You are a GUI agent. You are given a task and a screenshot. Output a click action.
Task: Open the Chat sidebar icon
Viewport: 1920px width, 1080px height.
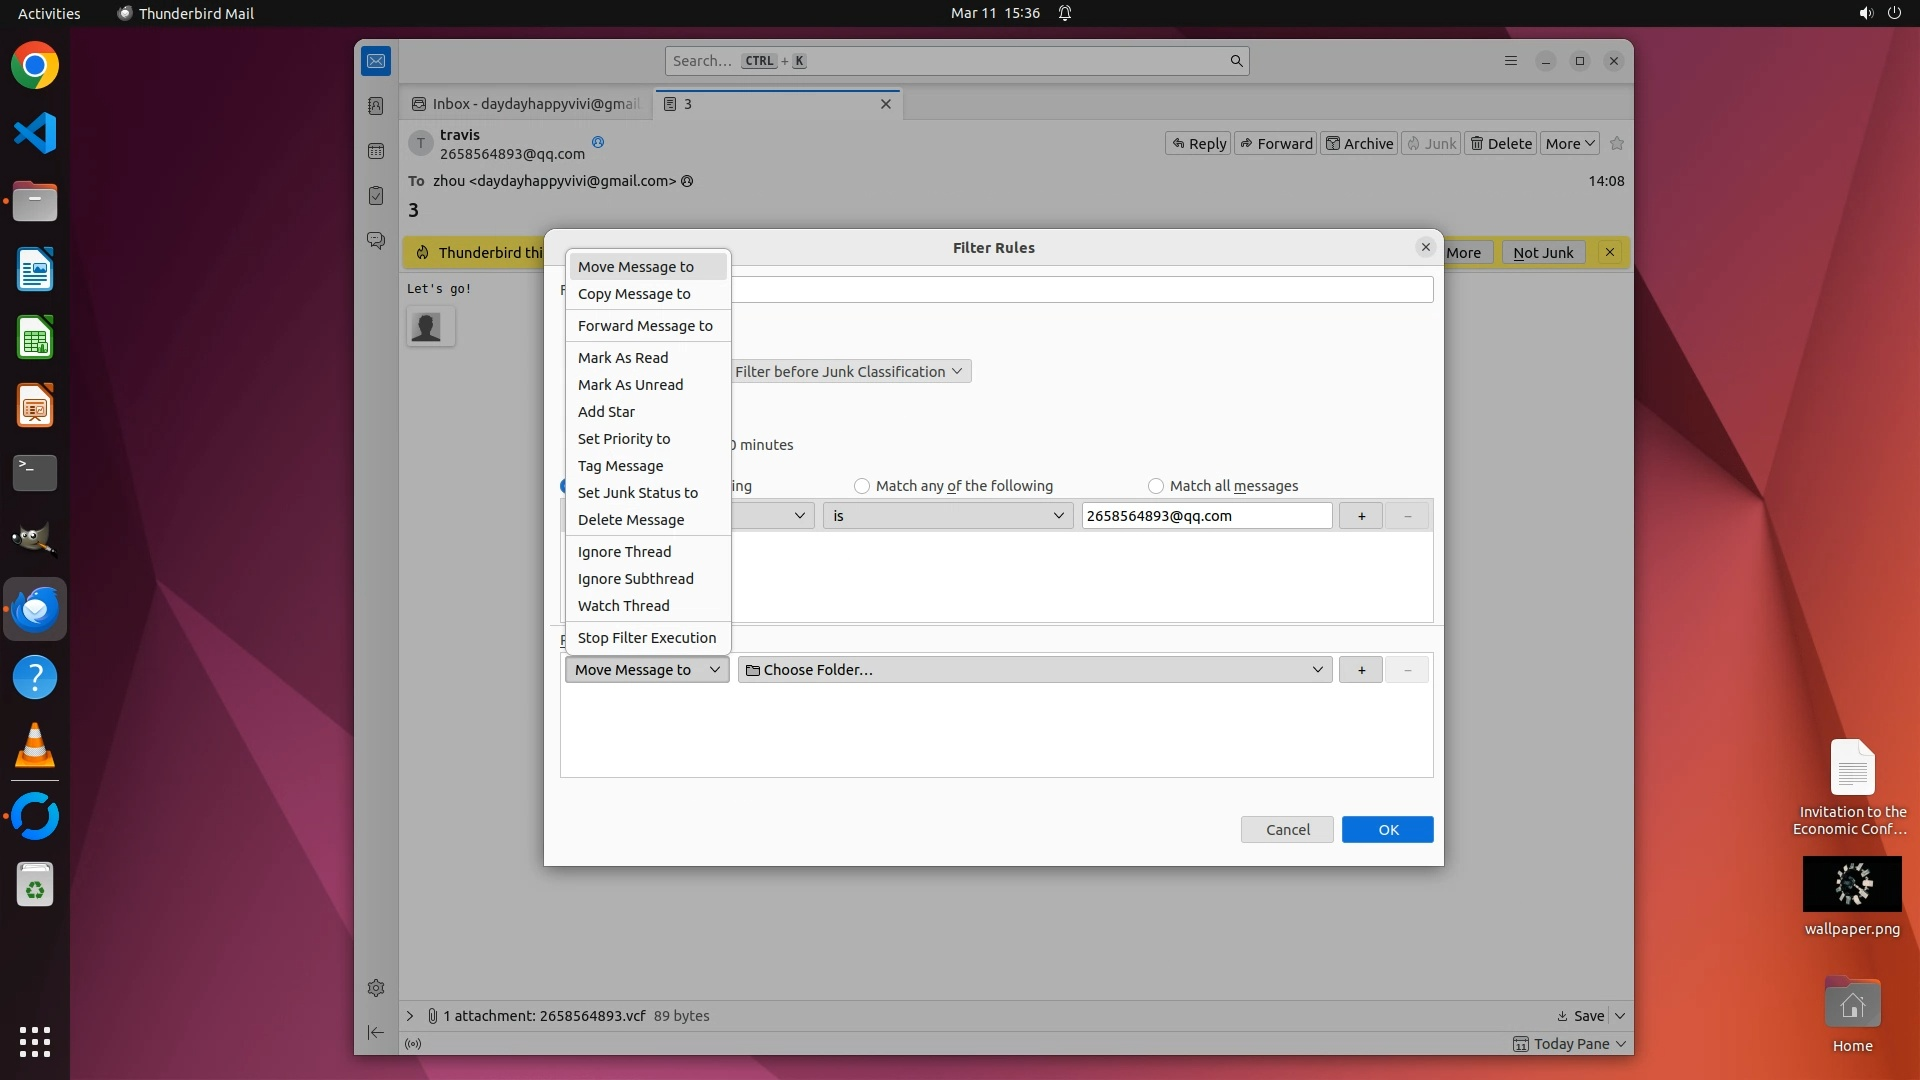(x=376, y=241)
